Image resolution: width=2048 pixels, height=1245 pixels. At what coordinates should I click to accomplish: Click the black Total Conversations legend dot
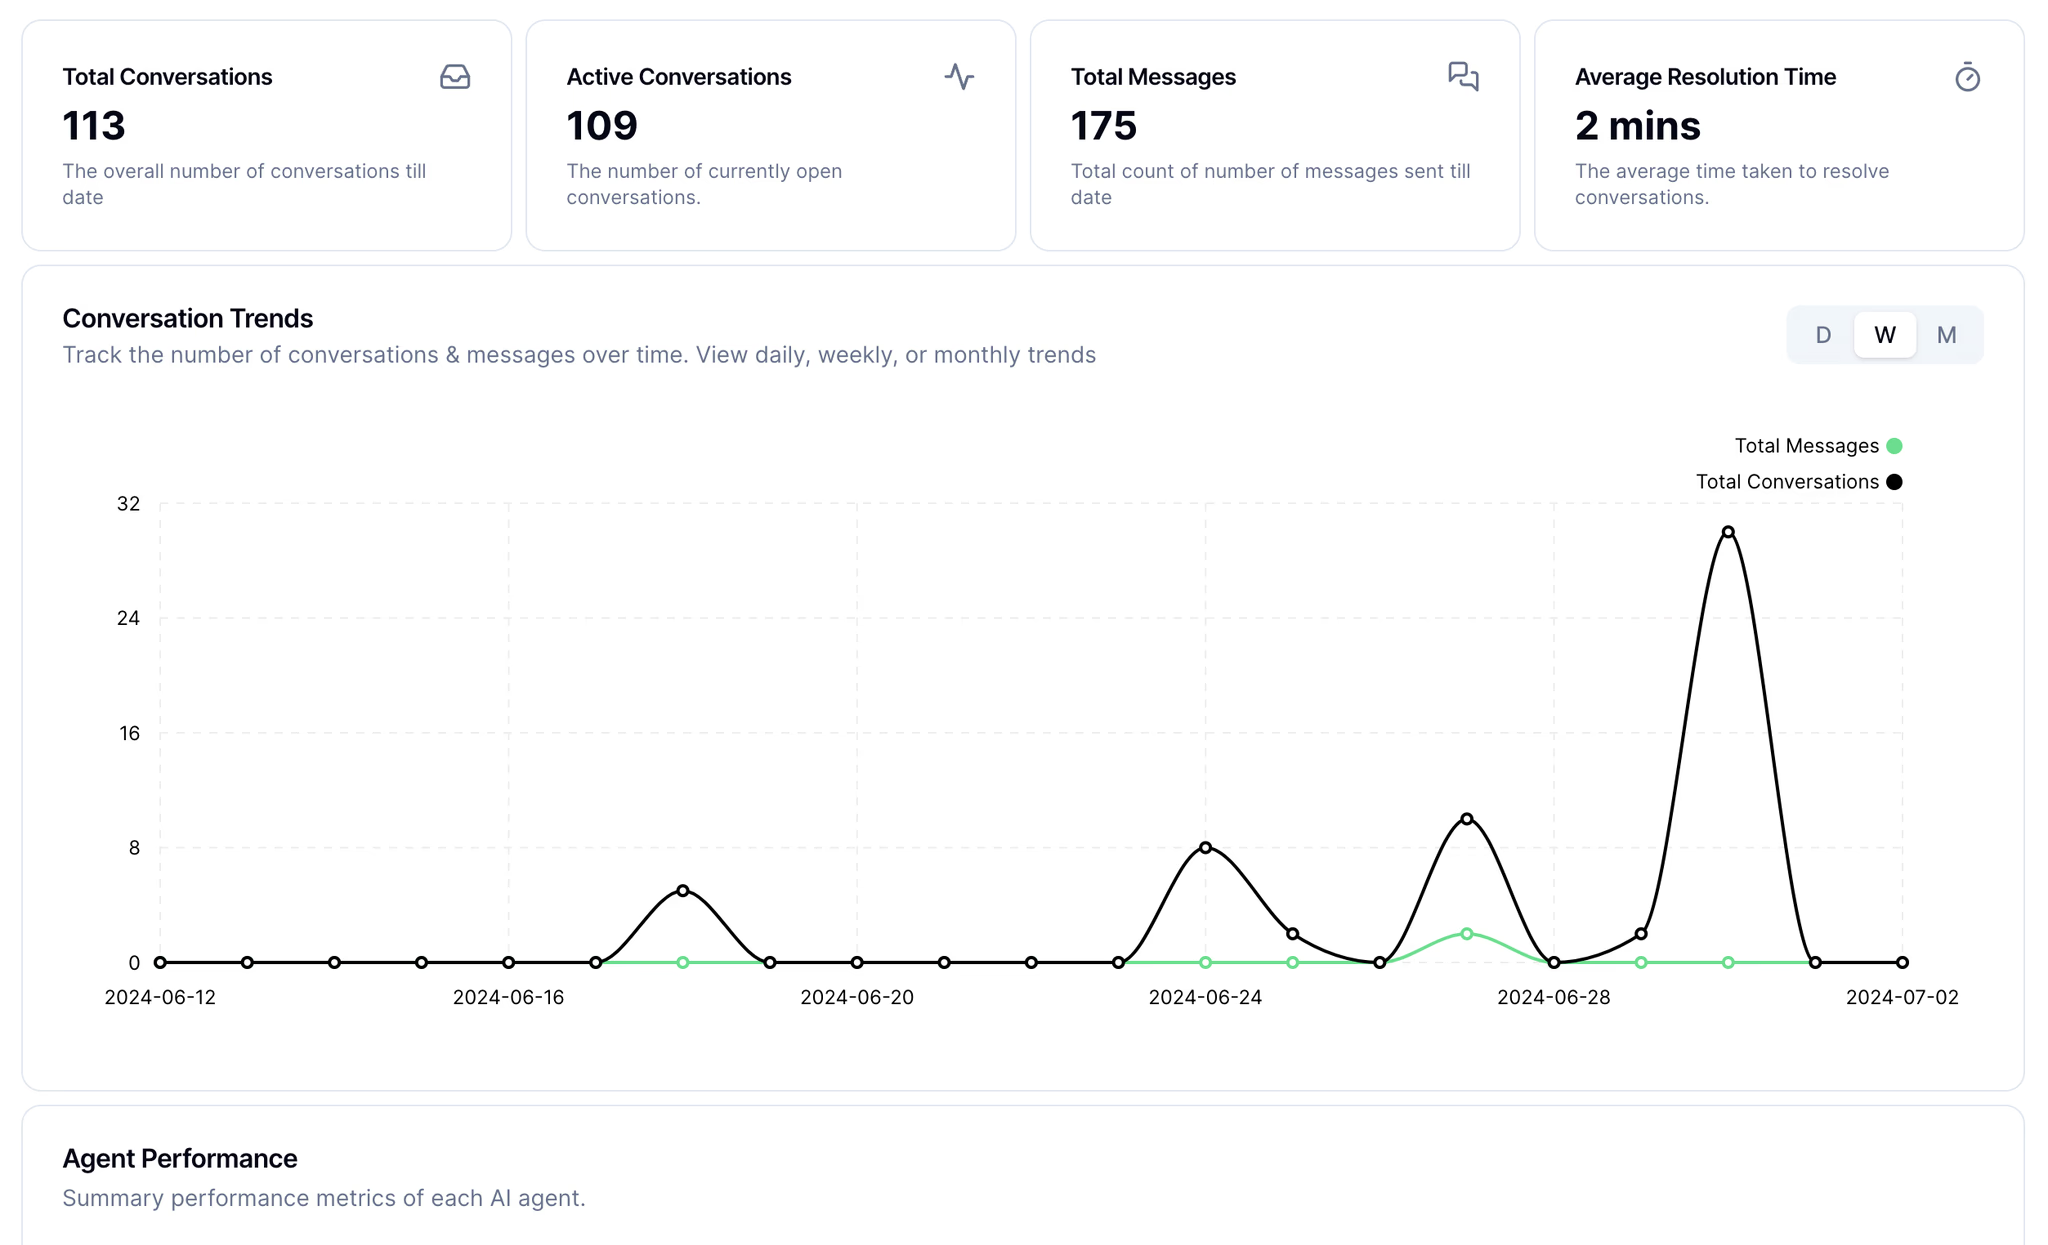pos(1894,482)
